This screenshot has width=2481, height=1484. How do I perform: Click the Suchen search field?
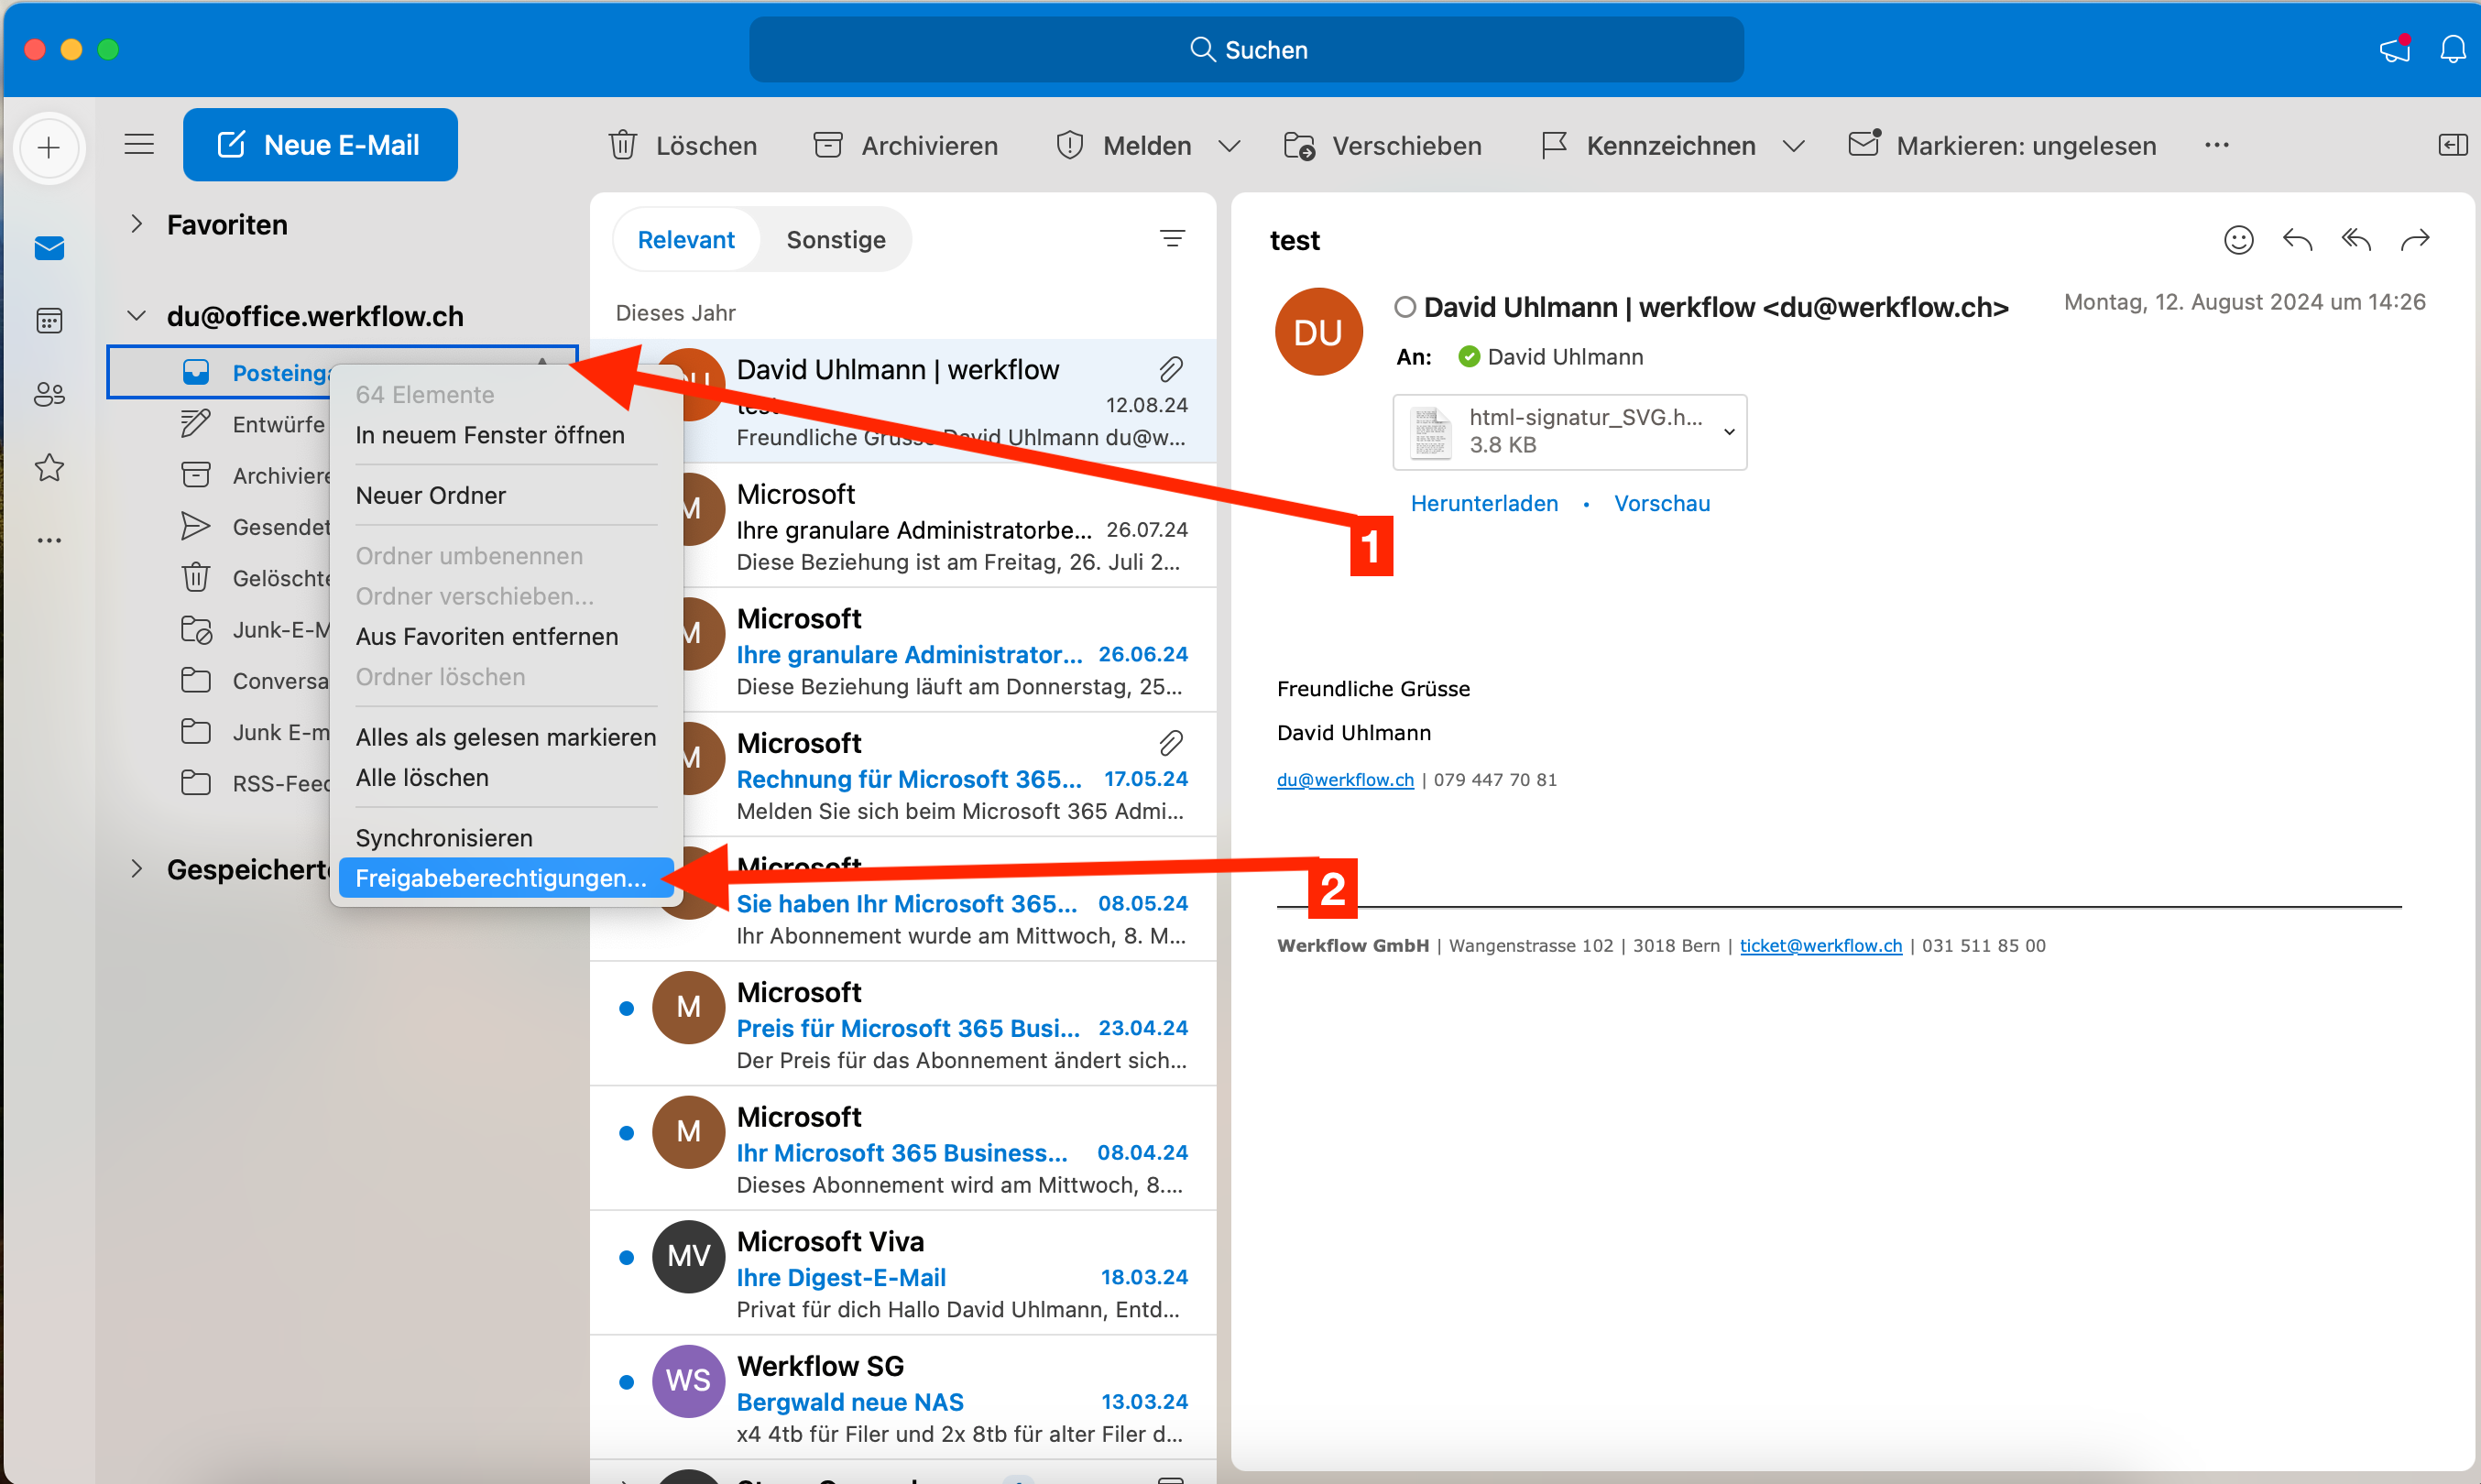tap(1246, 49)
